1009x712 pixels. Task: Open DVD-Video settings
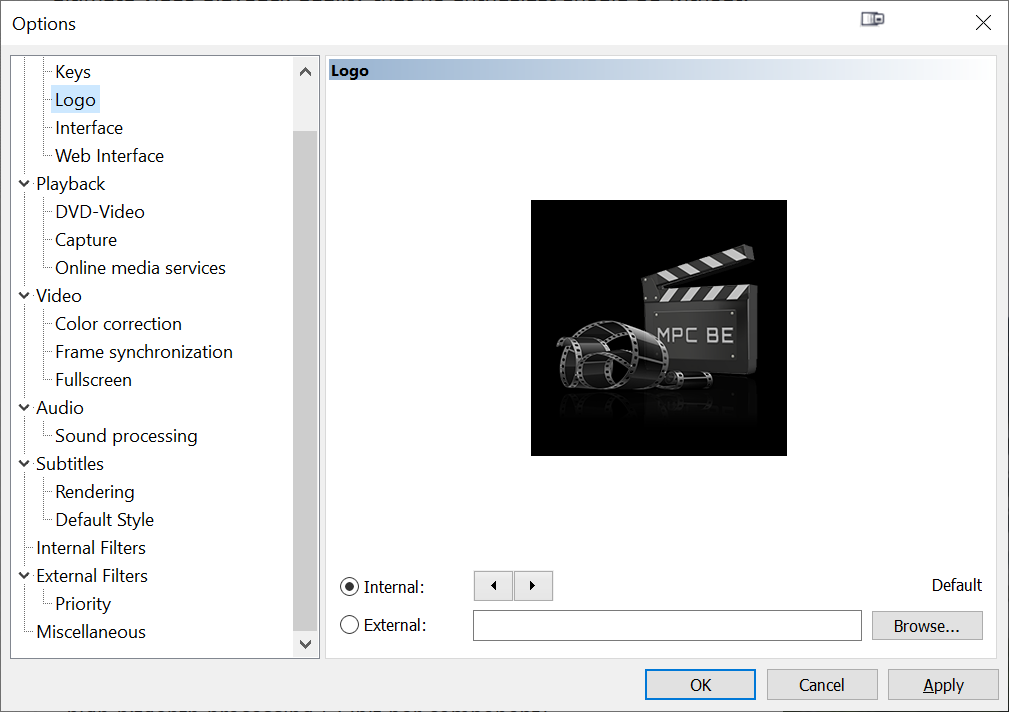[x=100, y=212]
